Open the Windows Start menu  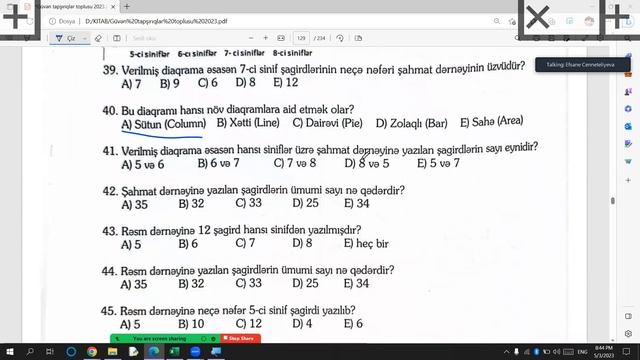click(x=9, y=351)
